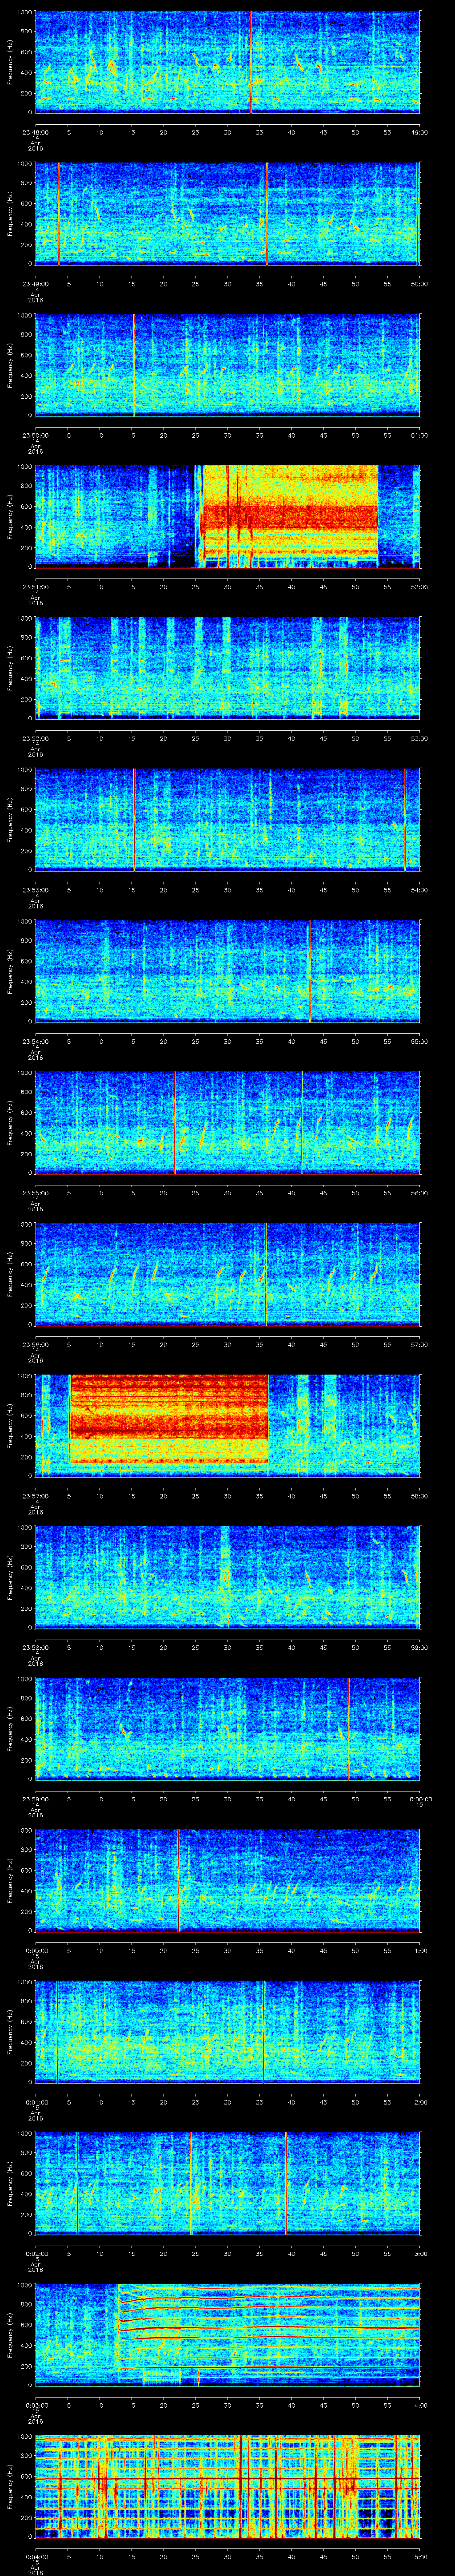The width and height of the screenshot is (455, 2576).
Task: Click the '49:00' end time label
Action: [x=420, y=132]
